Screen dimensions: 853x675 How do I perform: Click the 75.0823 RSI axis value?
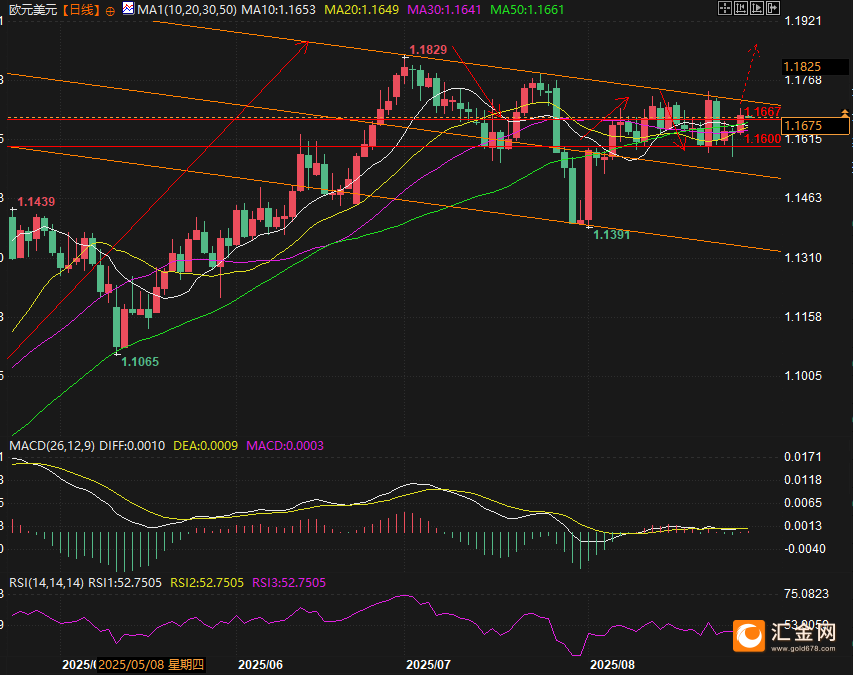click(806, 594)
